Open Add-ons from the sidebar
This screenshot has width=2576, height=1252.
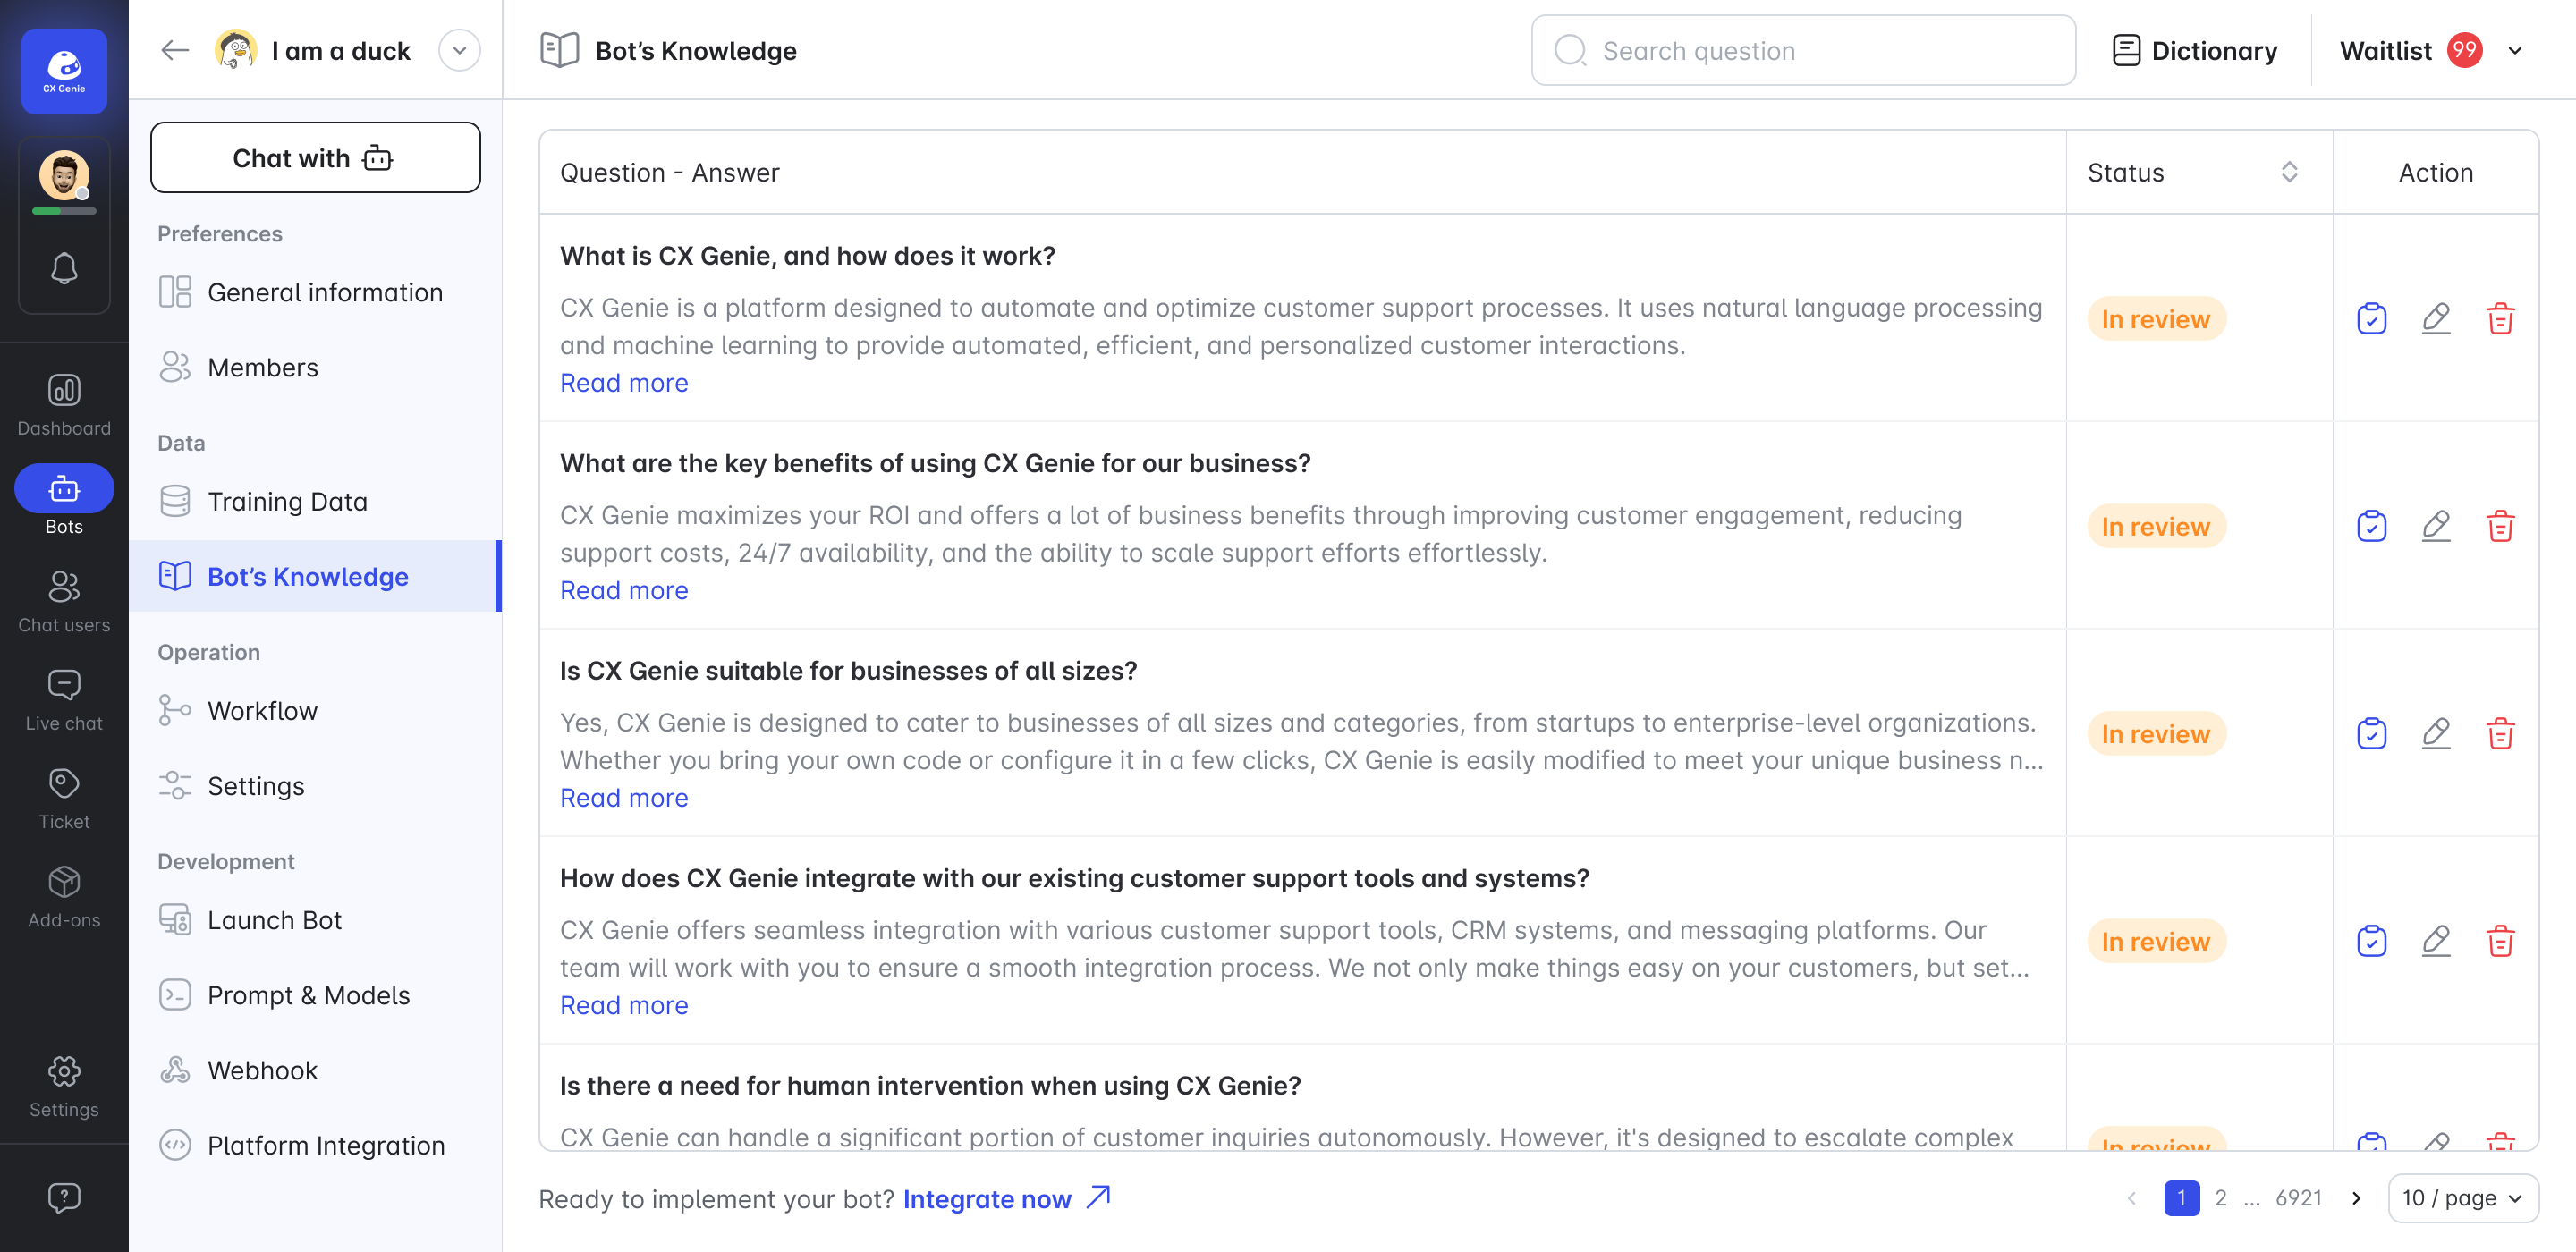[64, 897]
